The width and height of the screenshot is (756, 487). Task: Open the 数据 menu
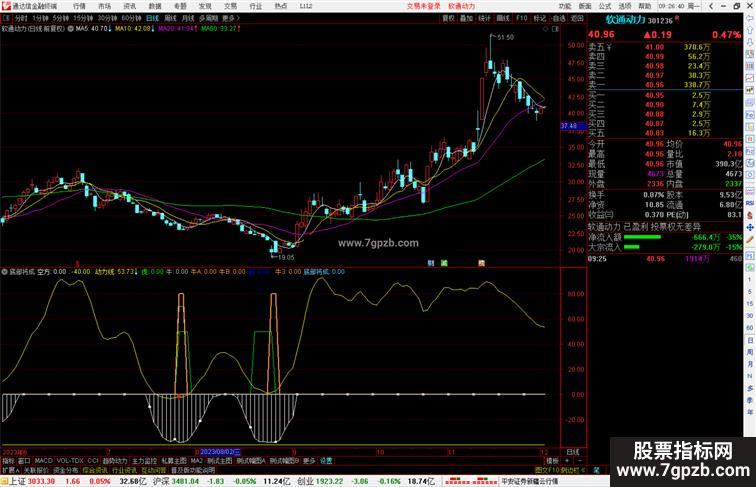click(155, 6)
